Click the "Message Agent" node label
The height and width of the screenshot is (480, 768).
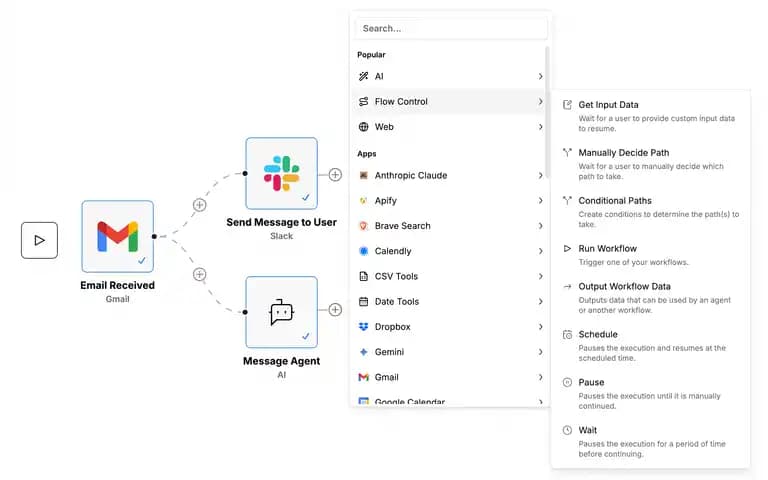coord(282,361)
